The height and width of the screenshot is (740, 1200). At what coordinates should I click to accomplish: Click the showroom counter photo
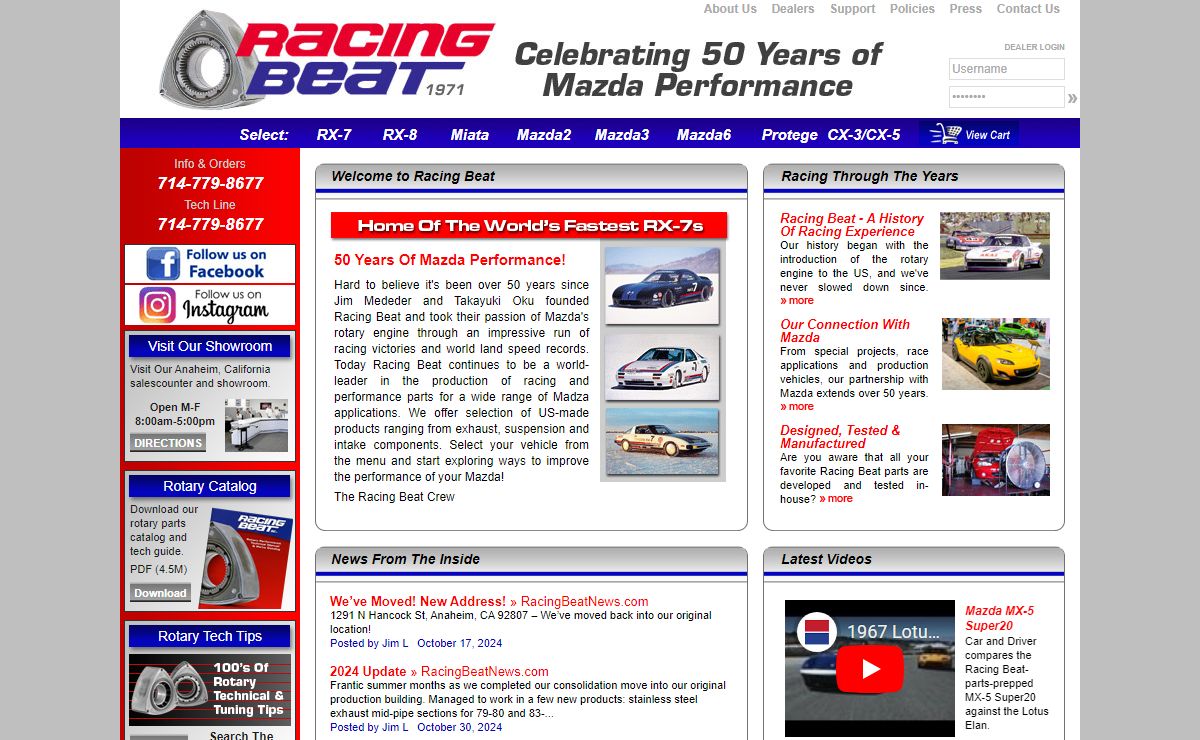[x=256, y=425]
